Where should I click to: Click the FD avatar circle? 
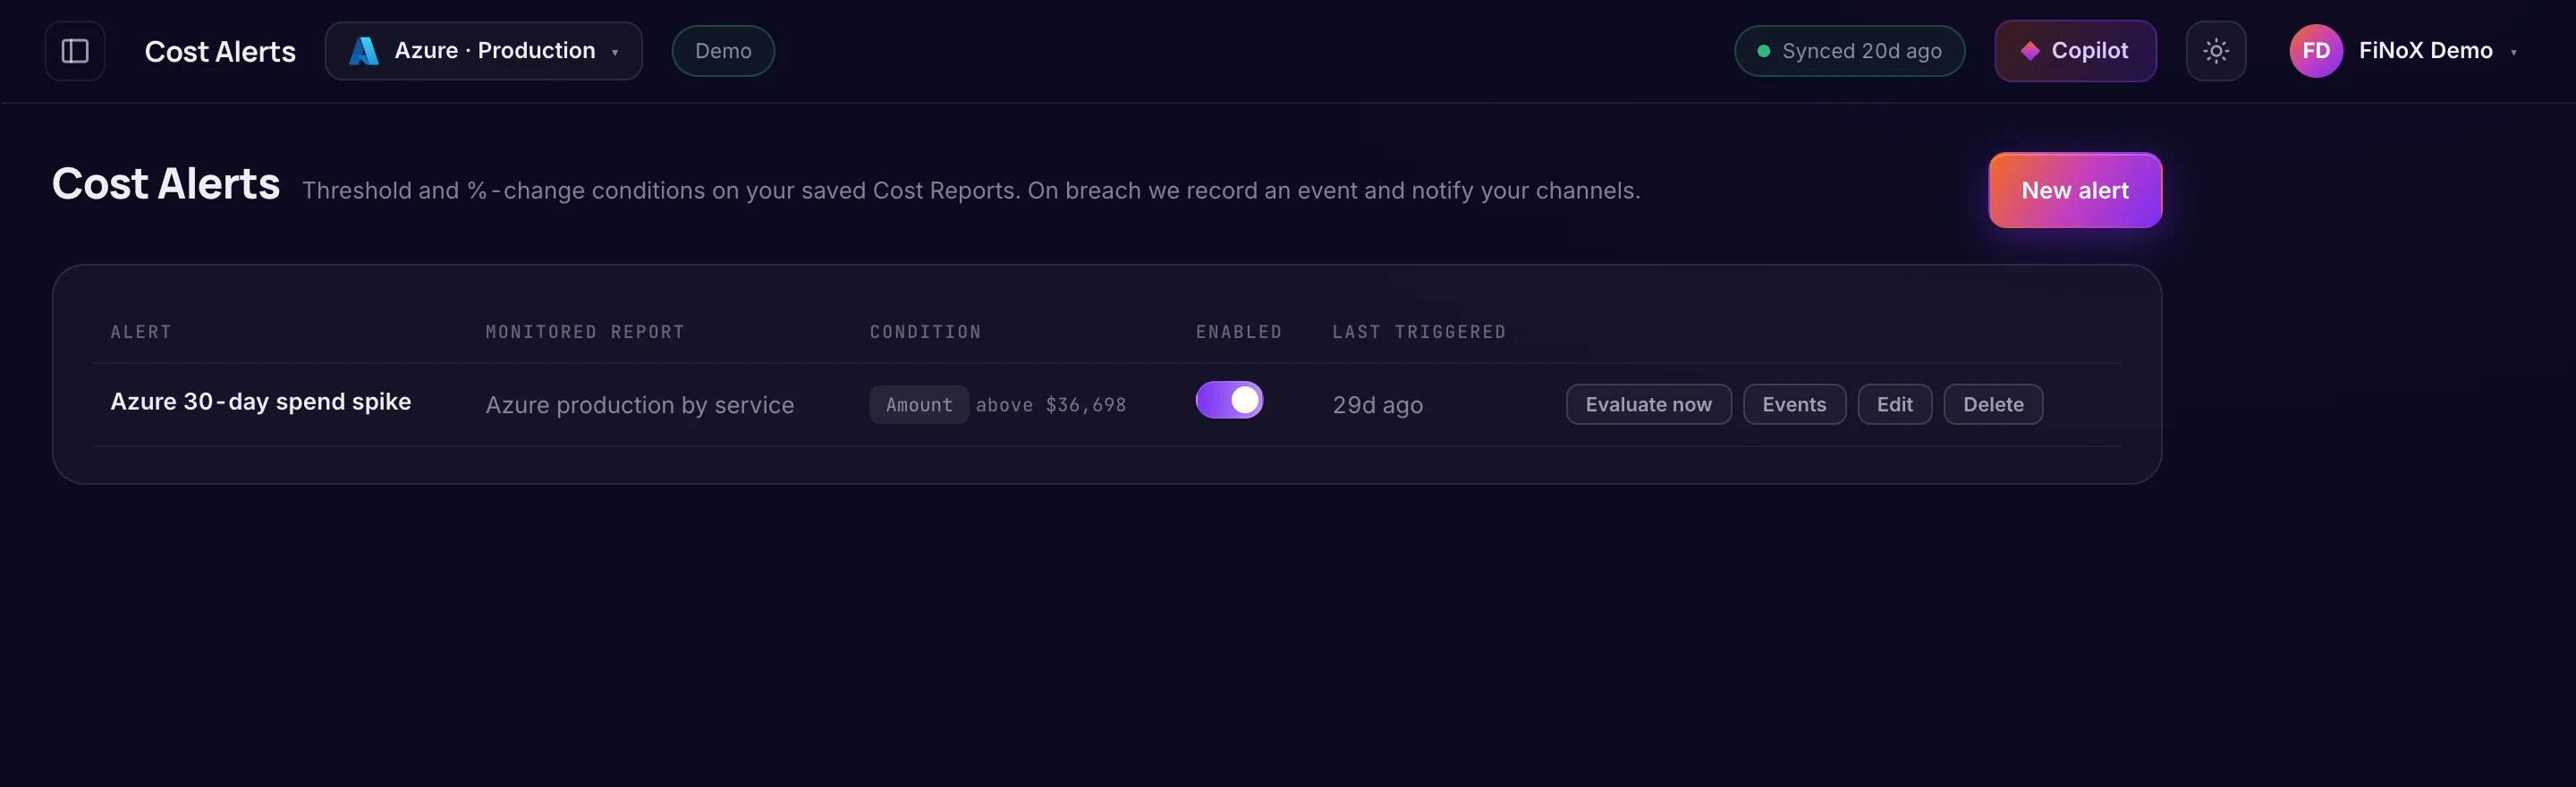pyautogui.click(x=2316, y=51)
